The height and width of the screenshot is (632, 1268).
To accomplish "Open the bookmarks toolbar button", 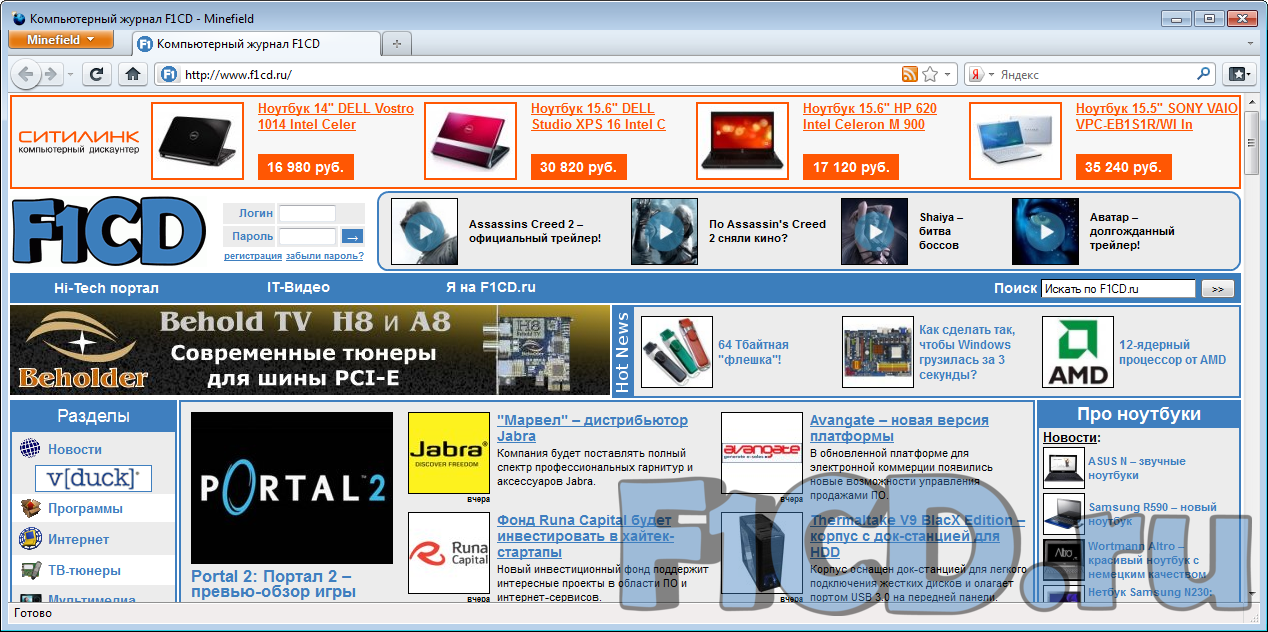I will click(1238, 74).
